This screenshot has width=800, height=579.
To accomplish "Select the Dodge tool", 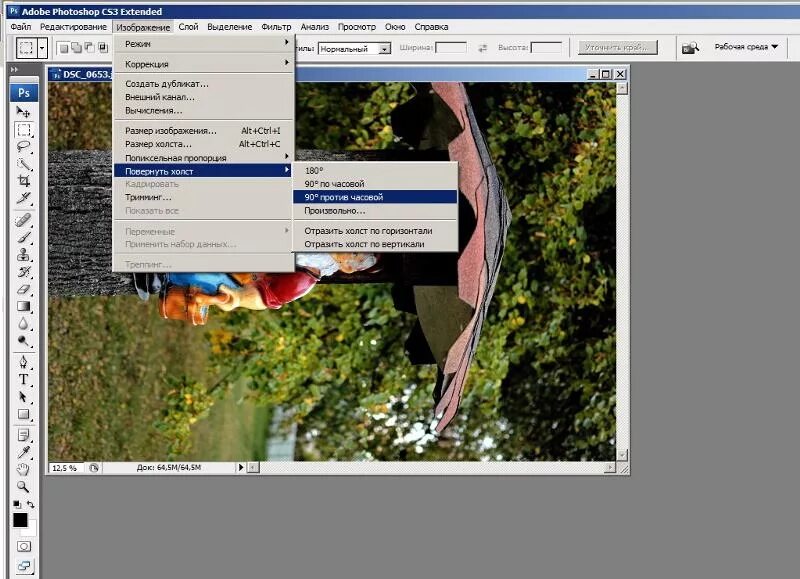I will (23, 341).
